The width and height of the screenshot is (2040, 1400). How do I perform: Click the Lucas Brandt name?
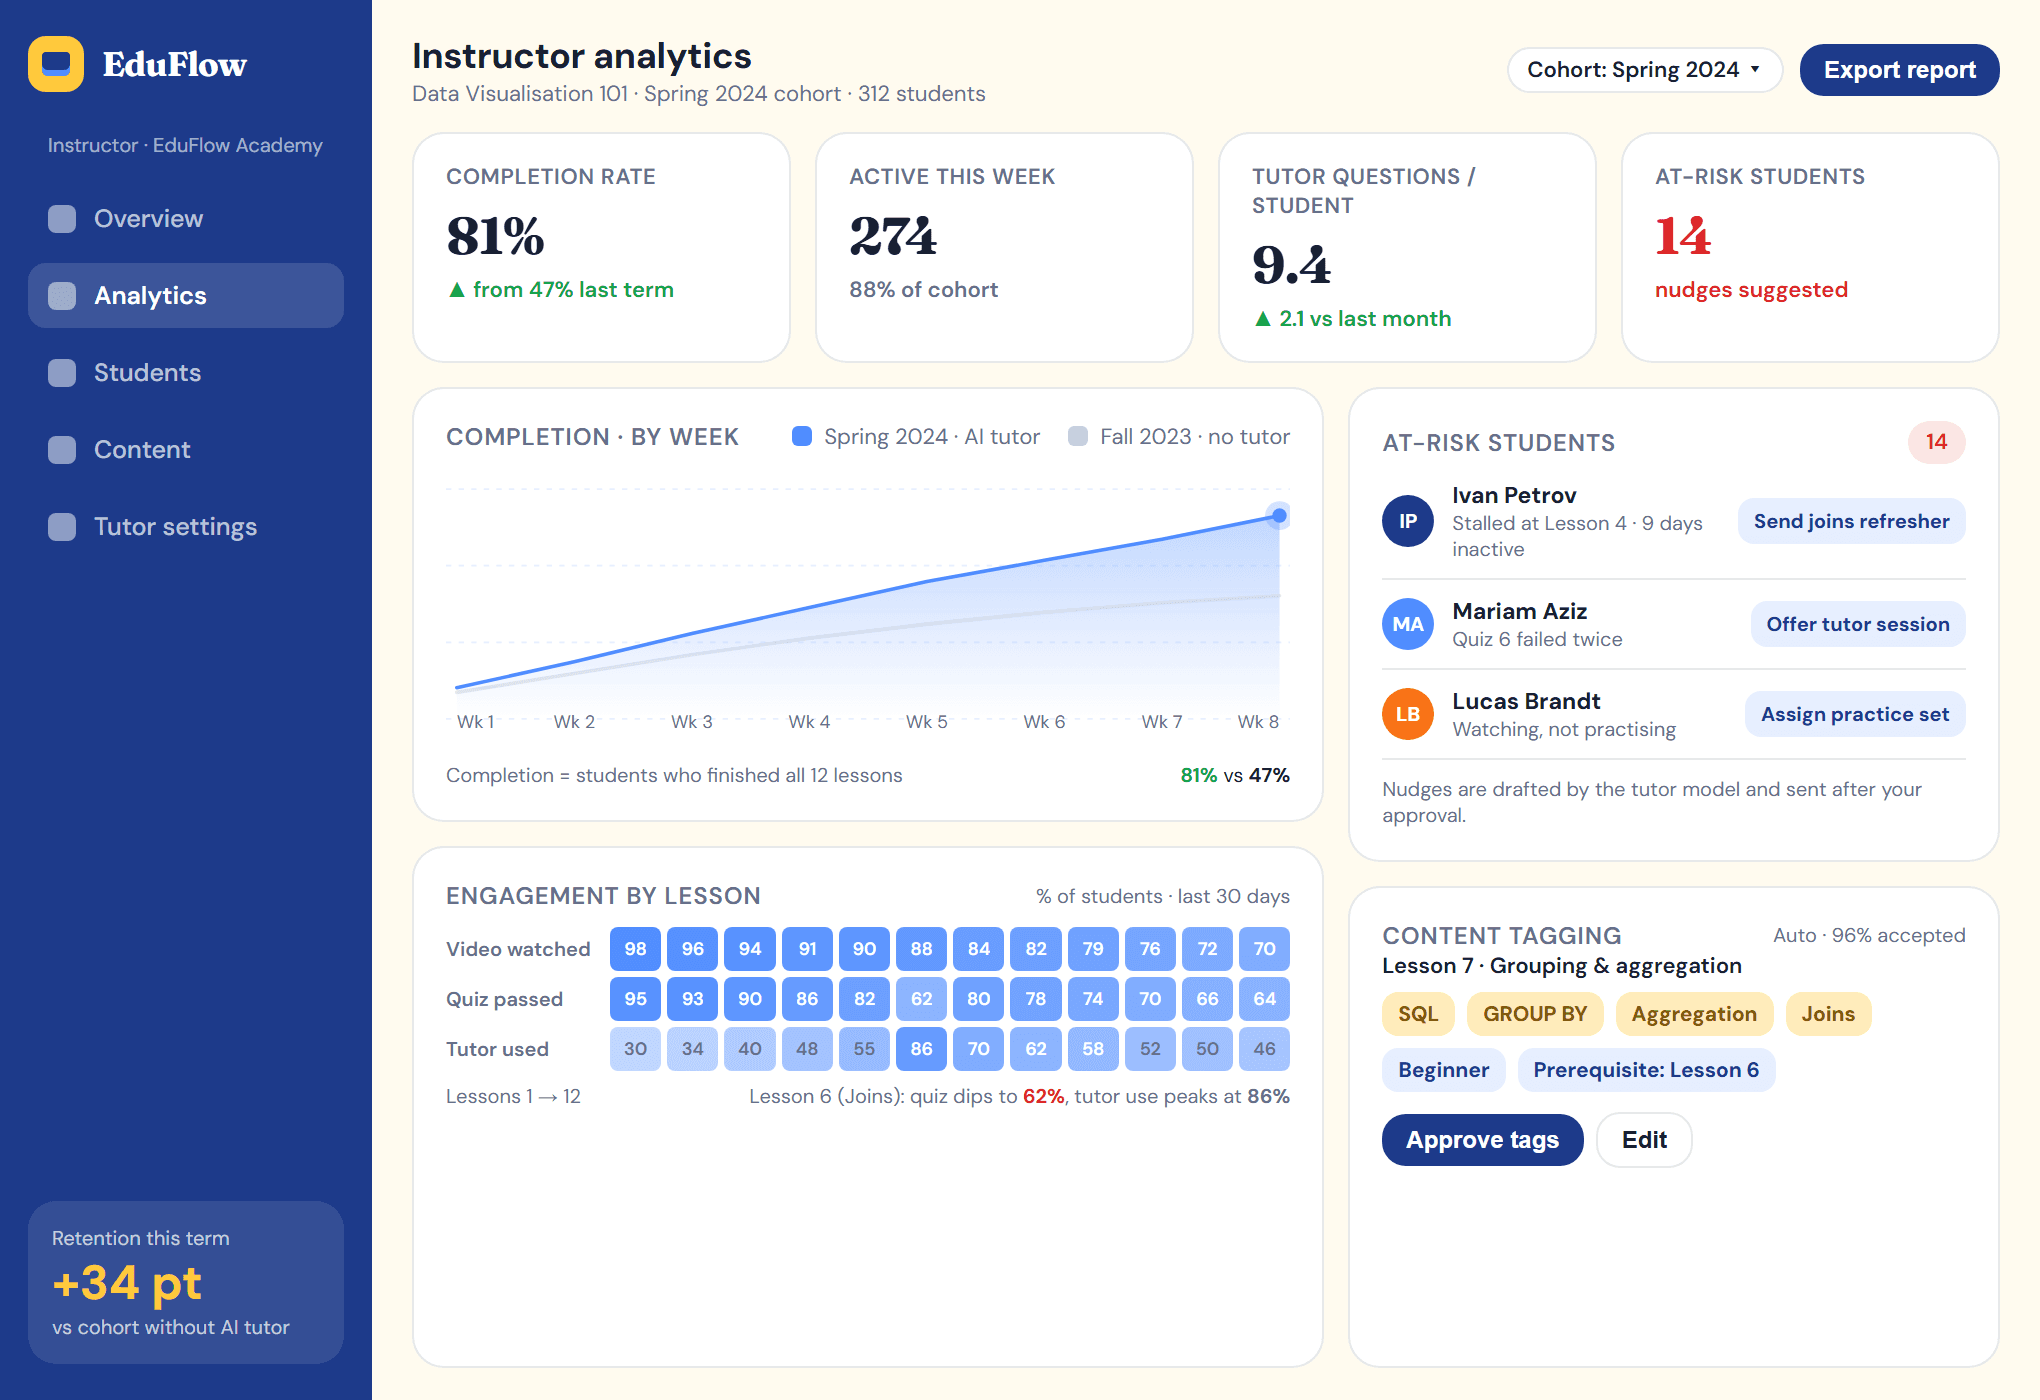1526,702
